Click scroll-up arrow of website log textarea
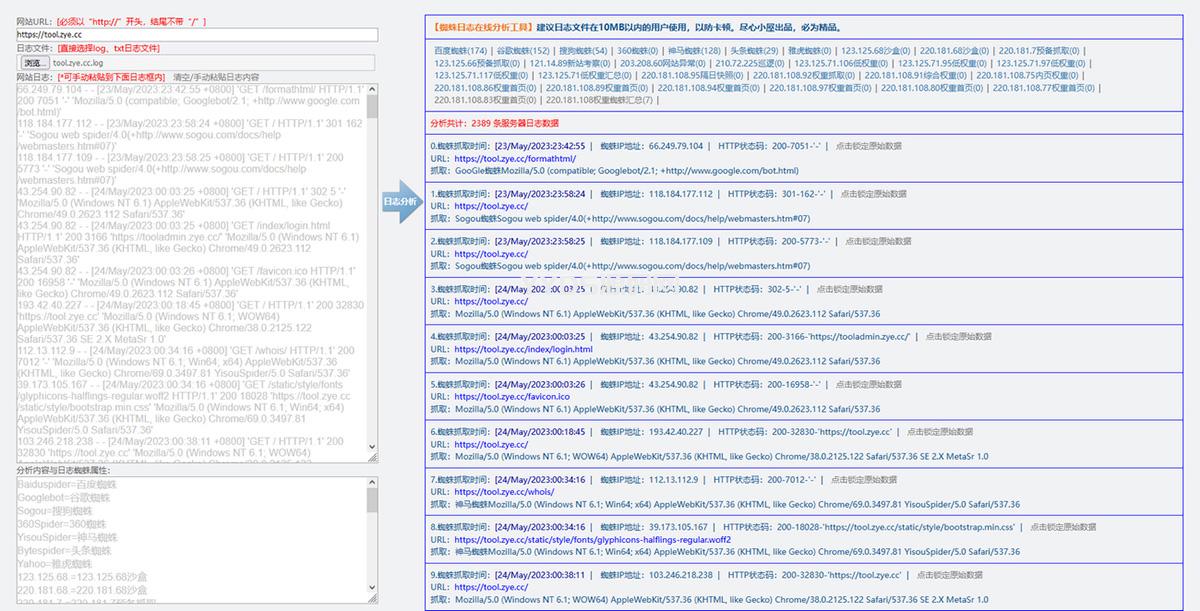 coord(373,91)
